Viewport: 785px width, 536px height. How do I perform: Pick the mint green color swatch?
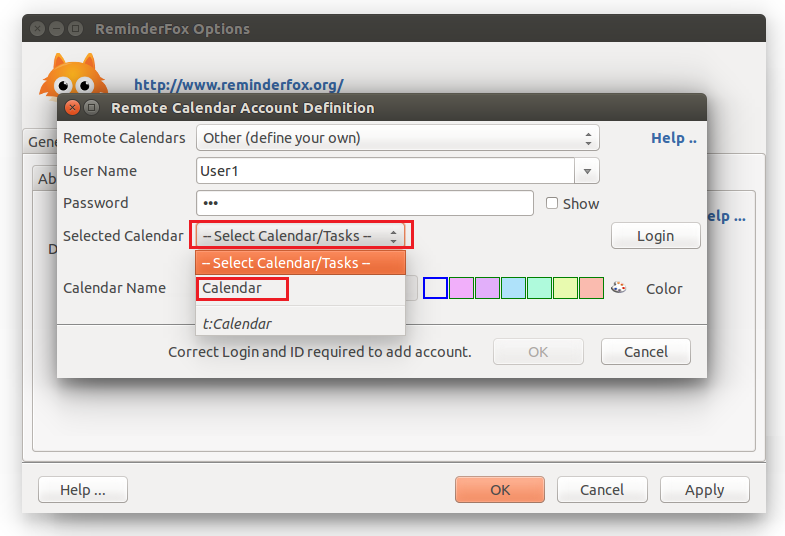point(539,288)
